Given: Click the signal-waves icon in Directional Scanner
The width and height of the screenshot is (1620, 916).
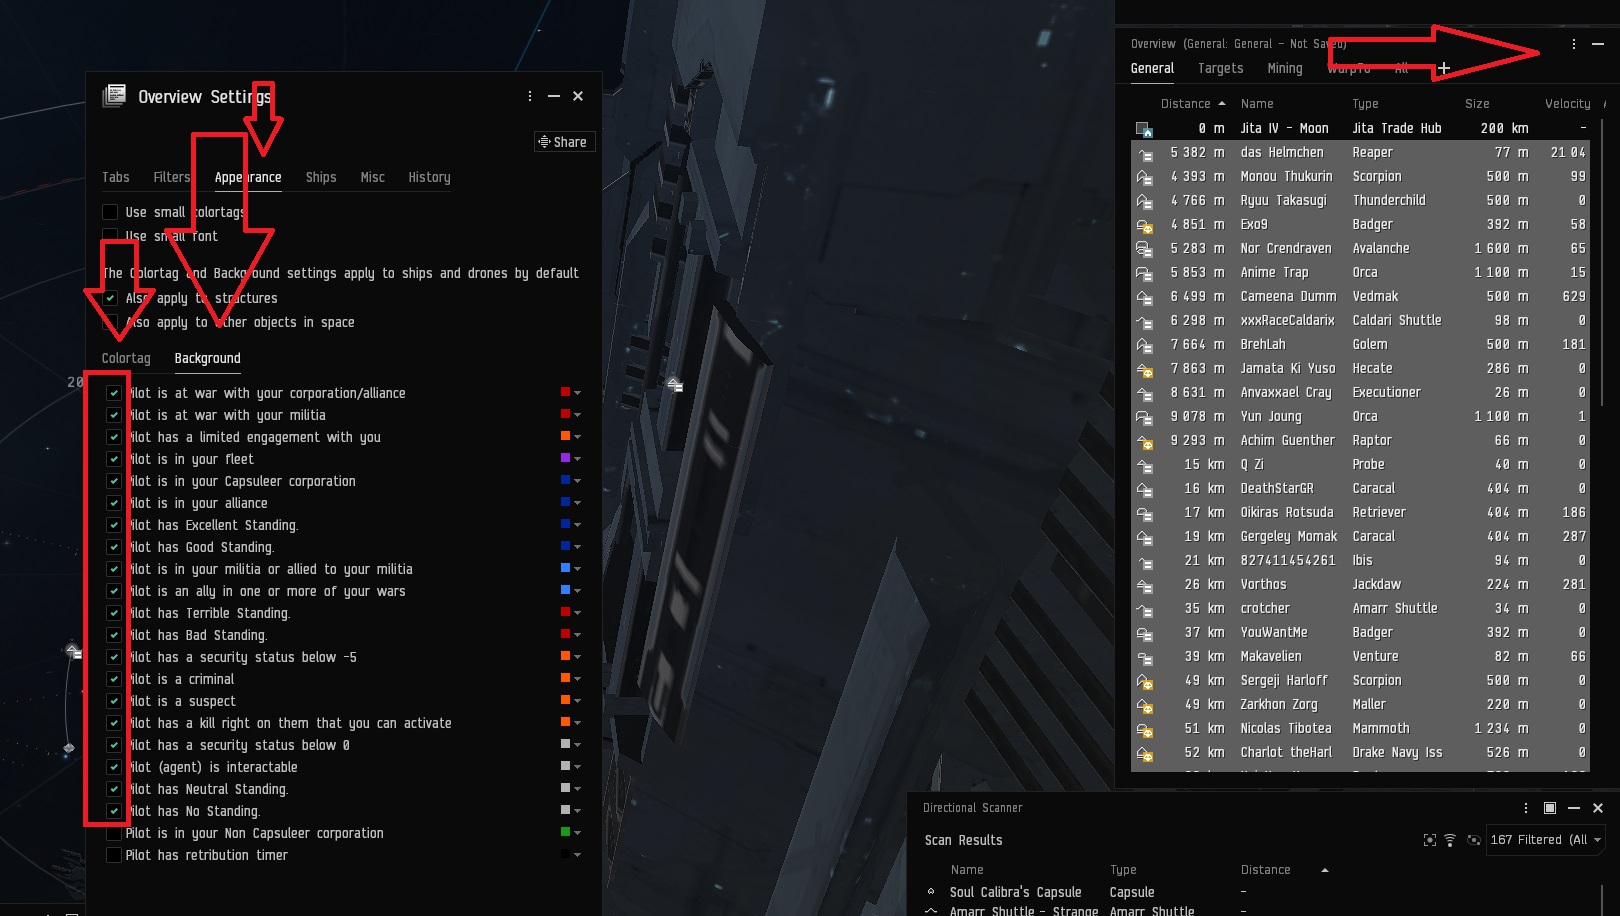Looking at the screenshot, I should point(1450,840).
